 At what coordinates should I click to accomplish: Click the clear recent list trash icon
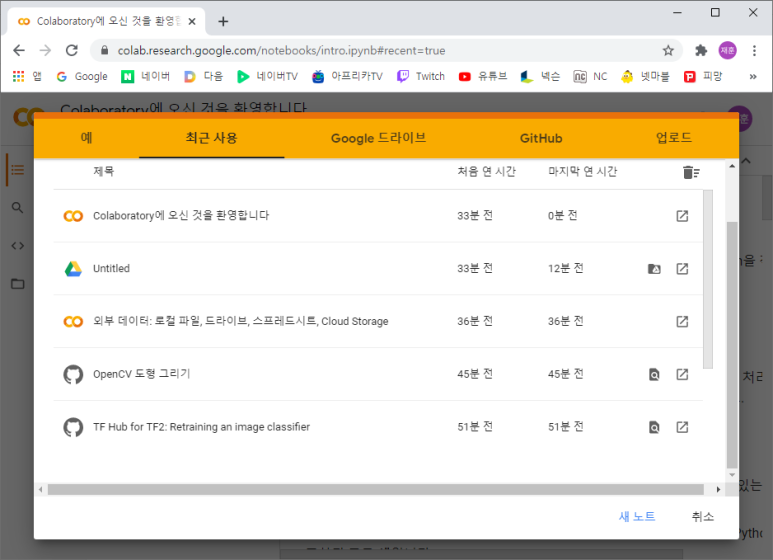(x=691, y=172)
